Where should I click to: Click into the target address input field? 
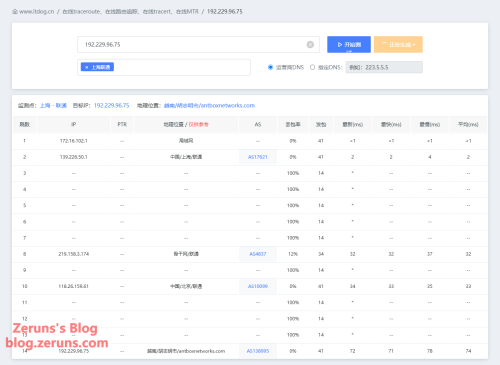tap(198, 44)
